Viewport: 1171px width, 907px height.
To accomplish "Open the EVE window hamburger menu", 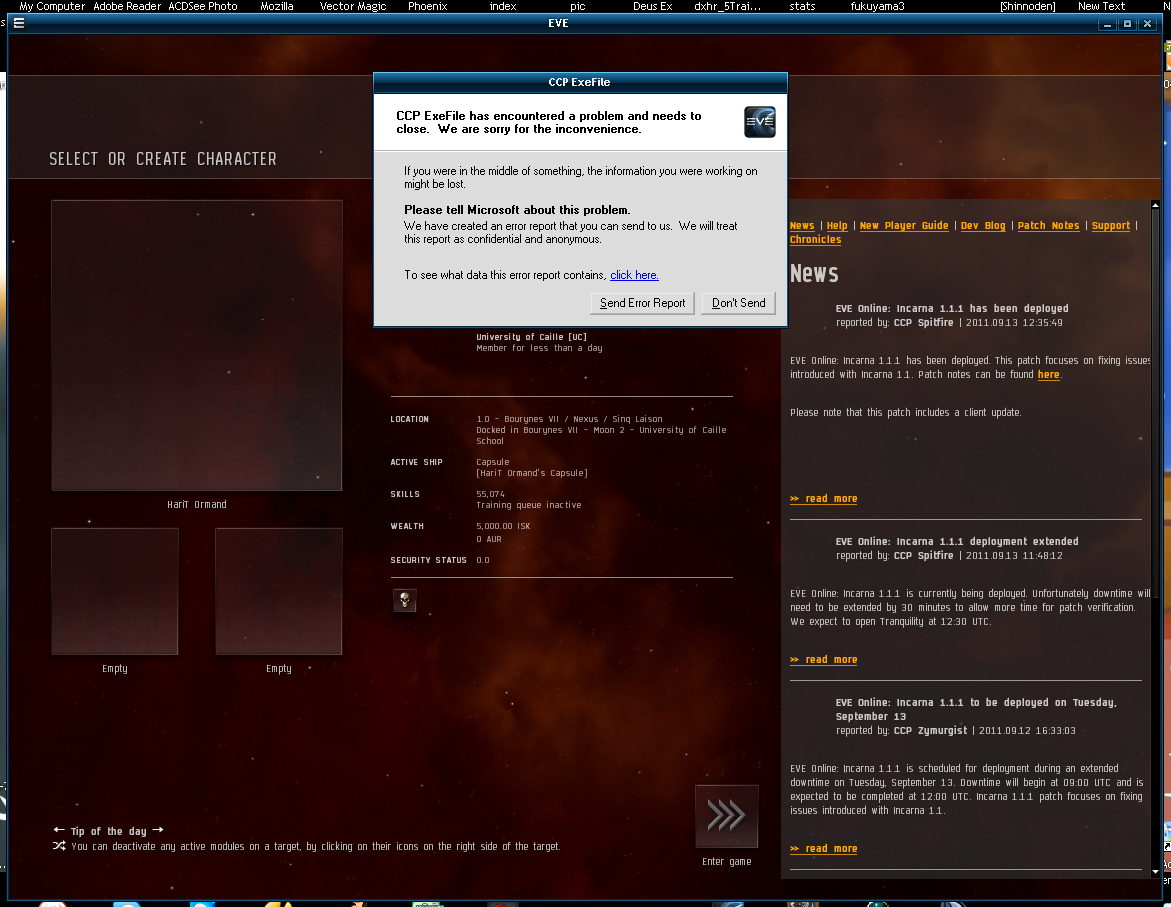I will pyautogui.click(x=19, y=23).
